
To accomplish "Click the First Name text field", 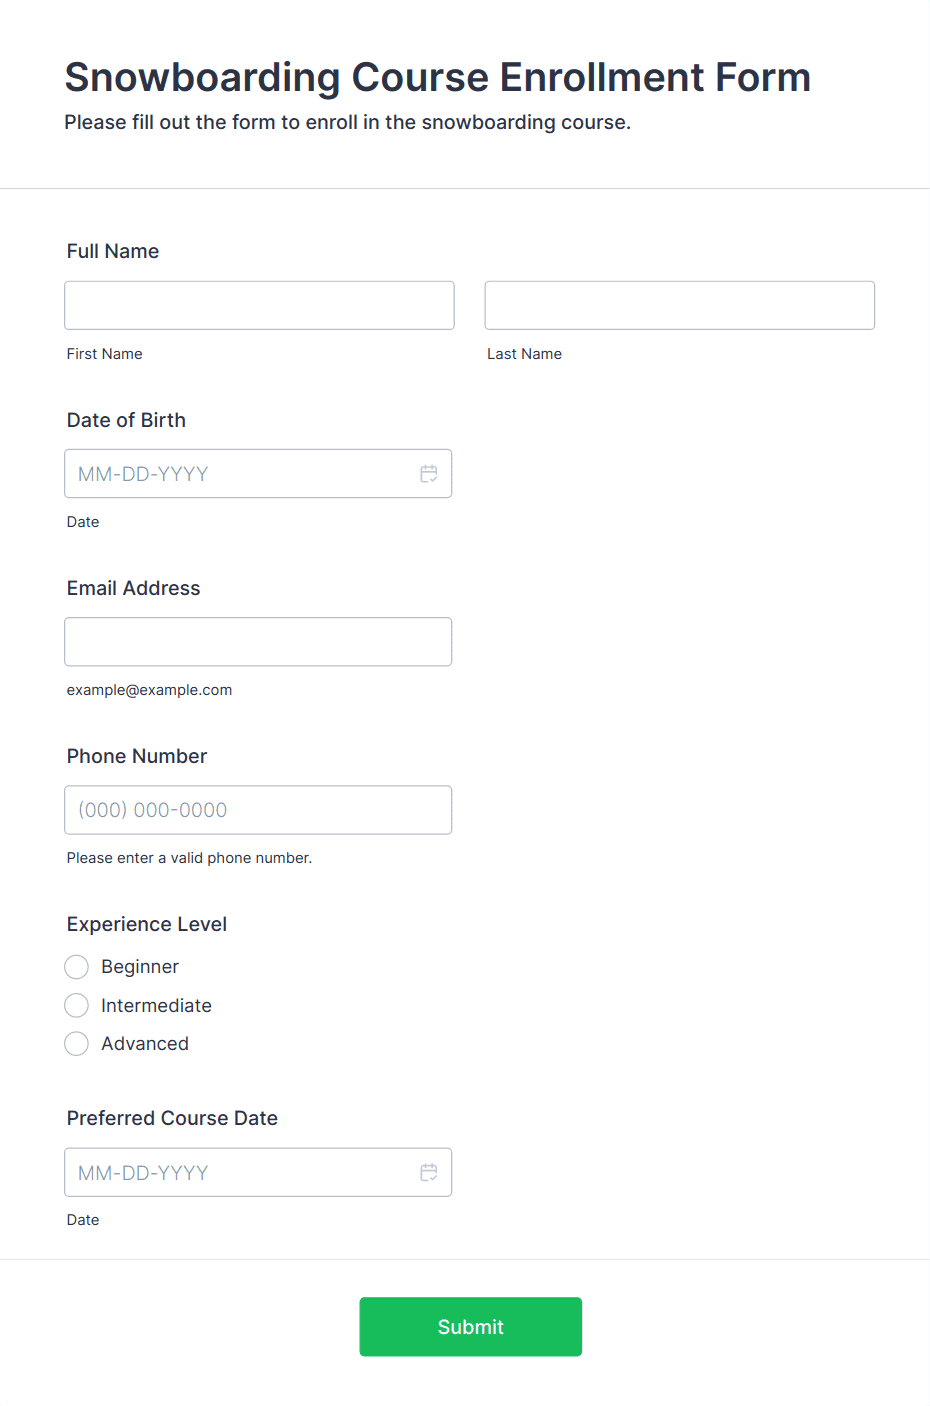I will [x=259, y=305].
